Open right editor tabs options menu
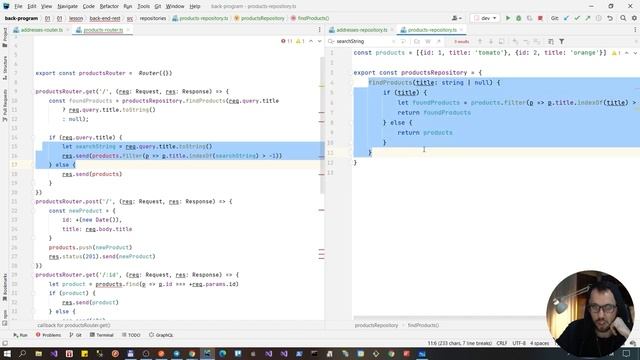640x360 pixels. (x=635, y=30)
